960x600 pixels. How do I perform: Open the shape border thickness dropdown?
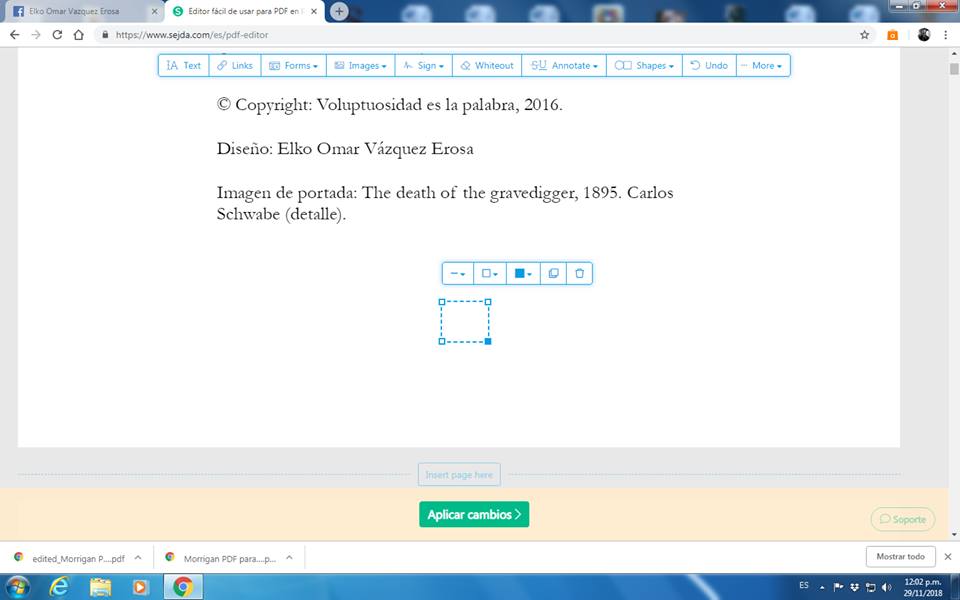(457, 273)
